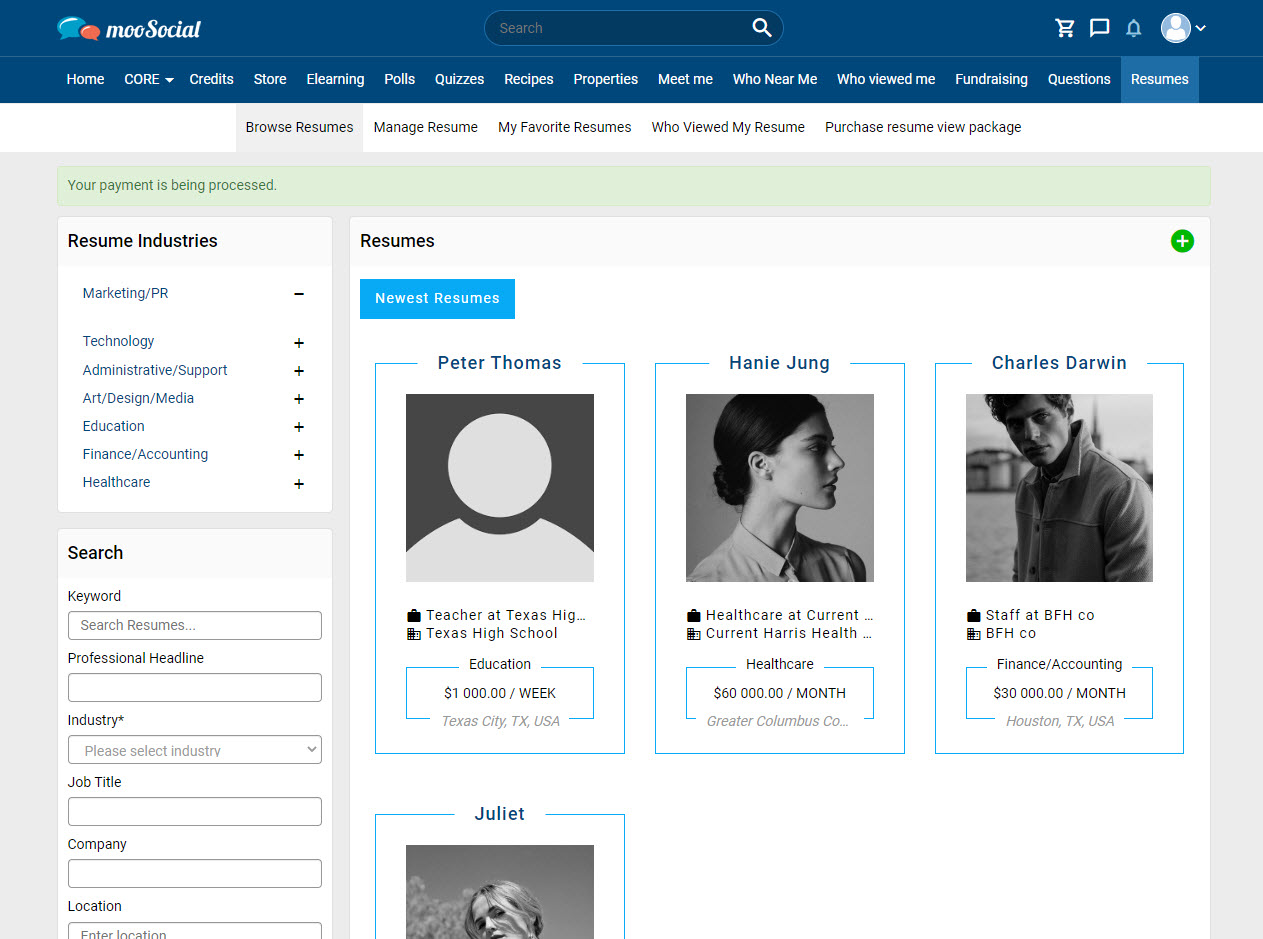This screenshot has width=1263, height=939.
Task: Open Charles Darwin resume name link
Action: [1059, 363]
